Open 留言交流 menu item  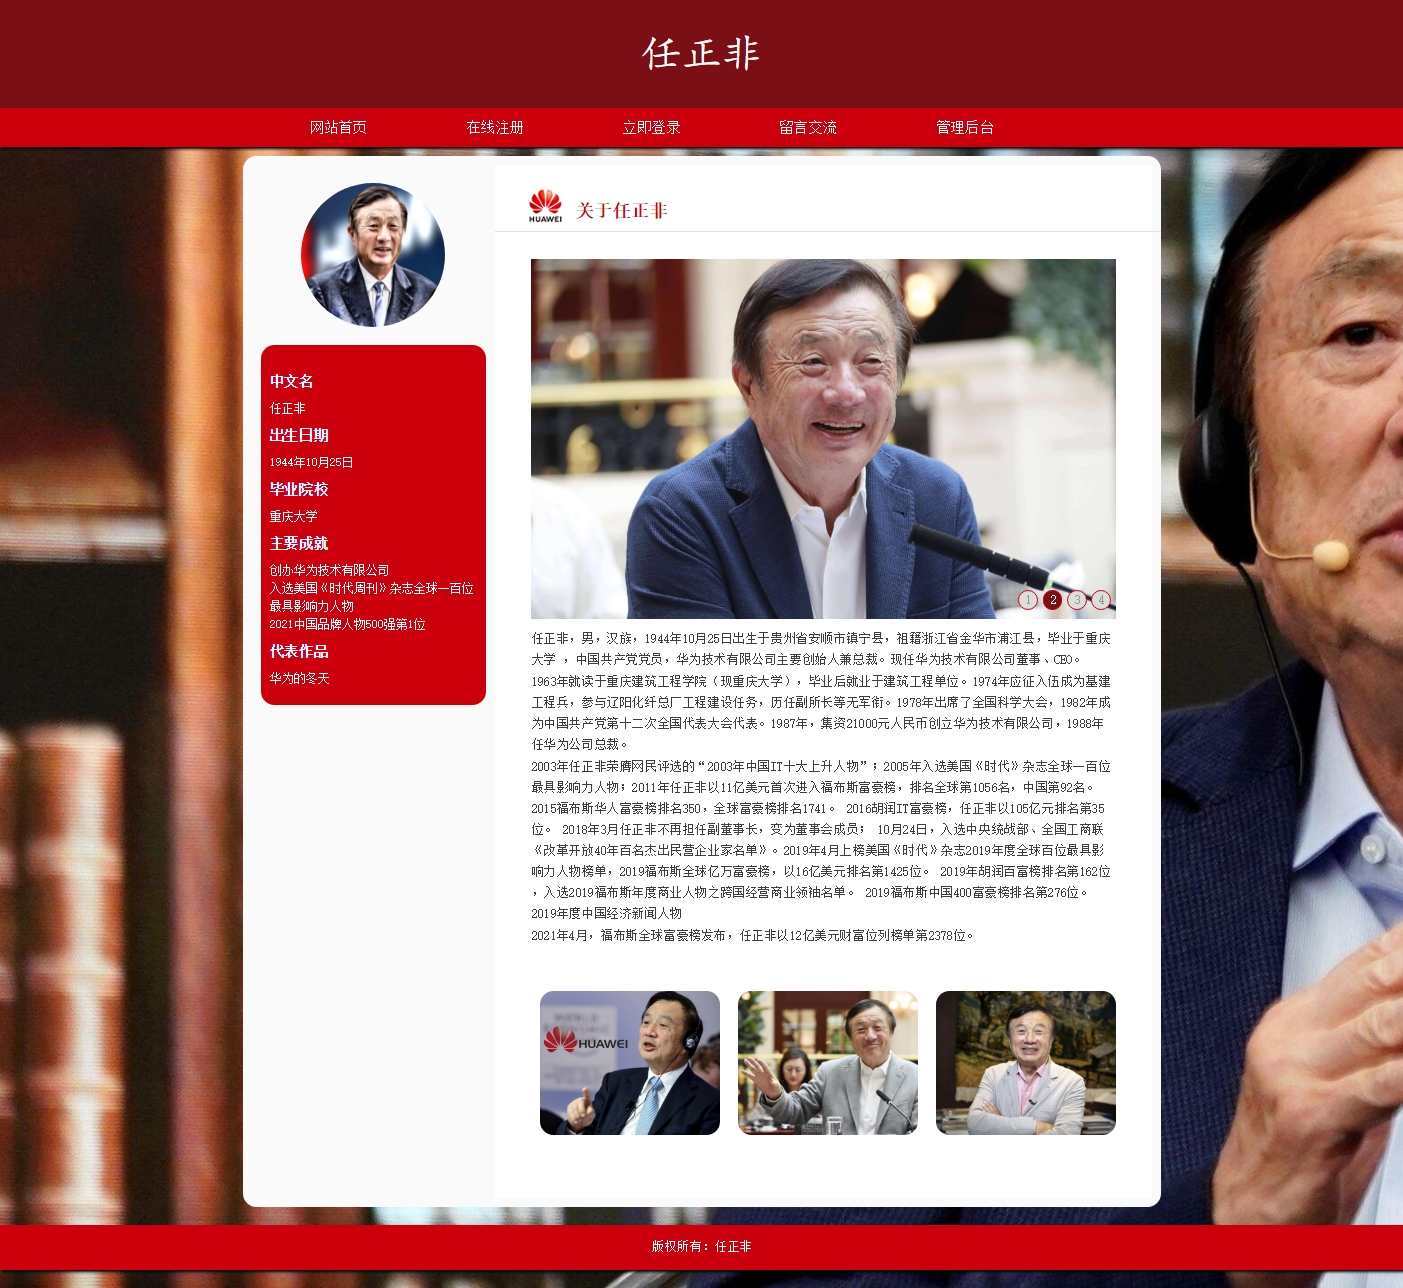[808, 127]
